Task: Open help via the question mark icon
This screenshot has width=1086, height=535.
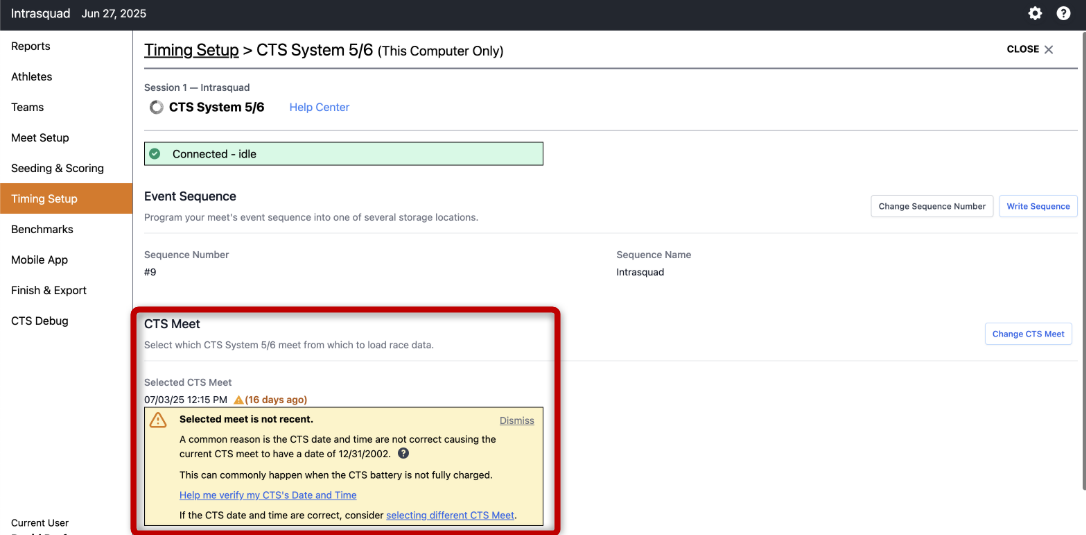Action: [1063, 13]
